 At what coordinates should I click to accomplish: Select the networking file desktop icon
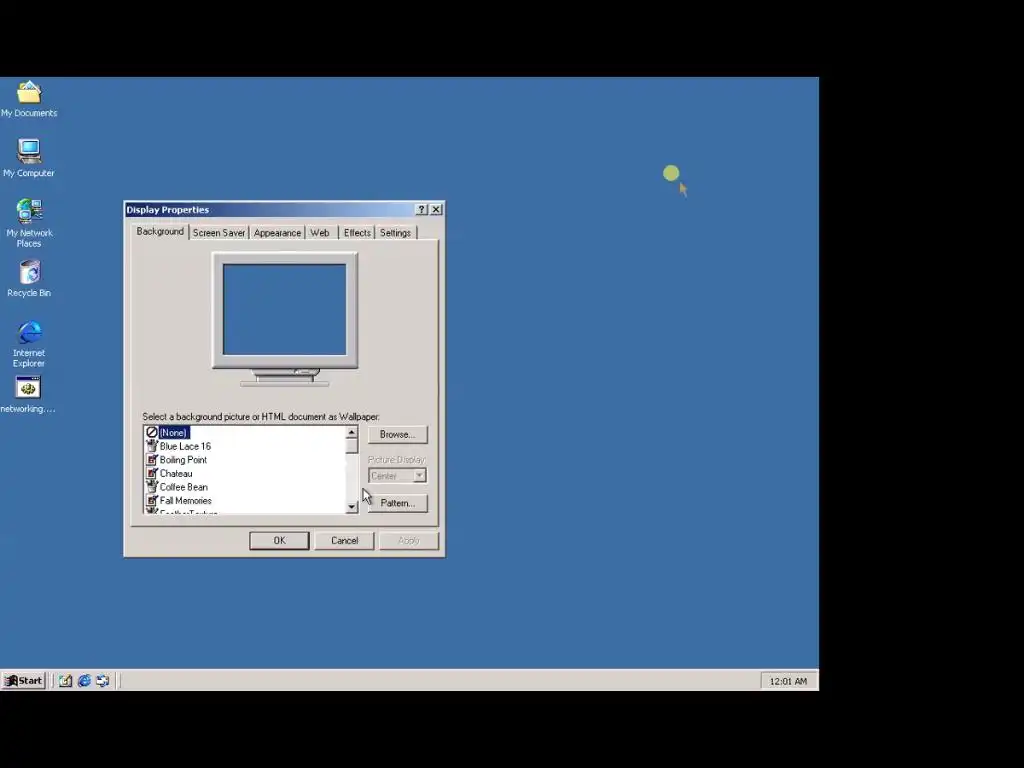(28, 394)
